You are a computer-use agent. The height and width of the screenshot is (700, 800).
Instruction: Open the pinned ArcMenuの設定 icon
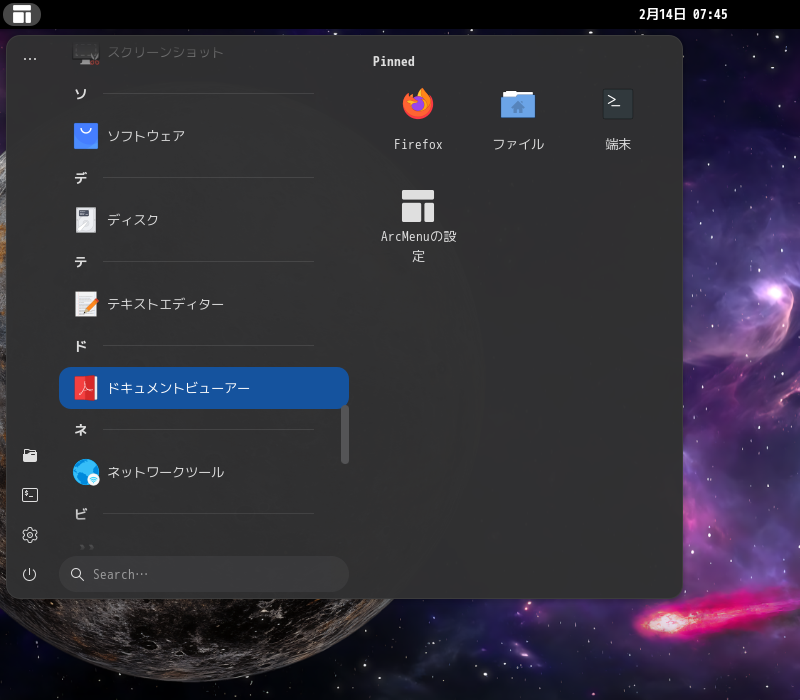tap(418, 206)
